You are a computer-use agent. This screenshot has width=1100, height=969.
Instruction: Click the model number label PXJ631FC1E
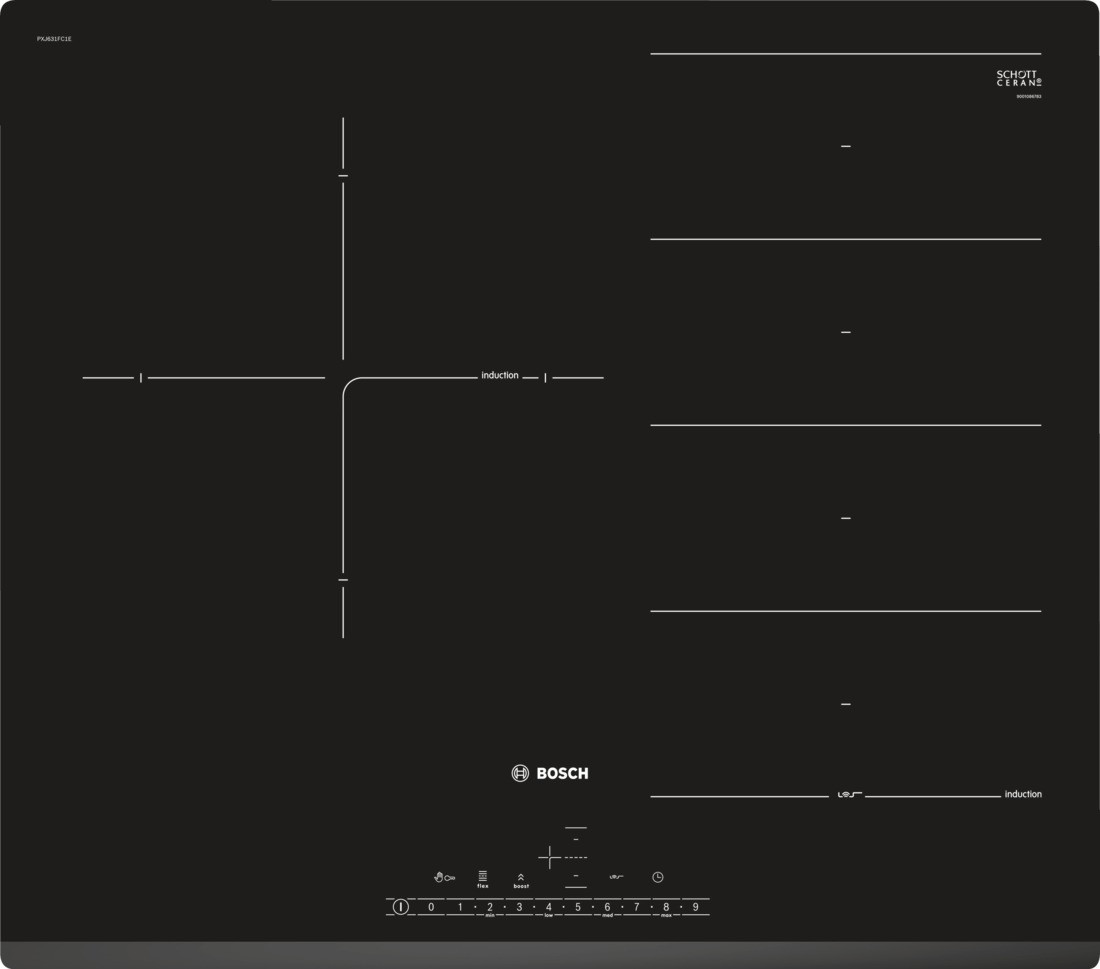[x=55, y=38]
